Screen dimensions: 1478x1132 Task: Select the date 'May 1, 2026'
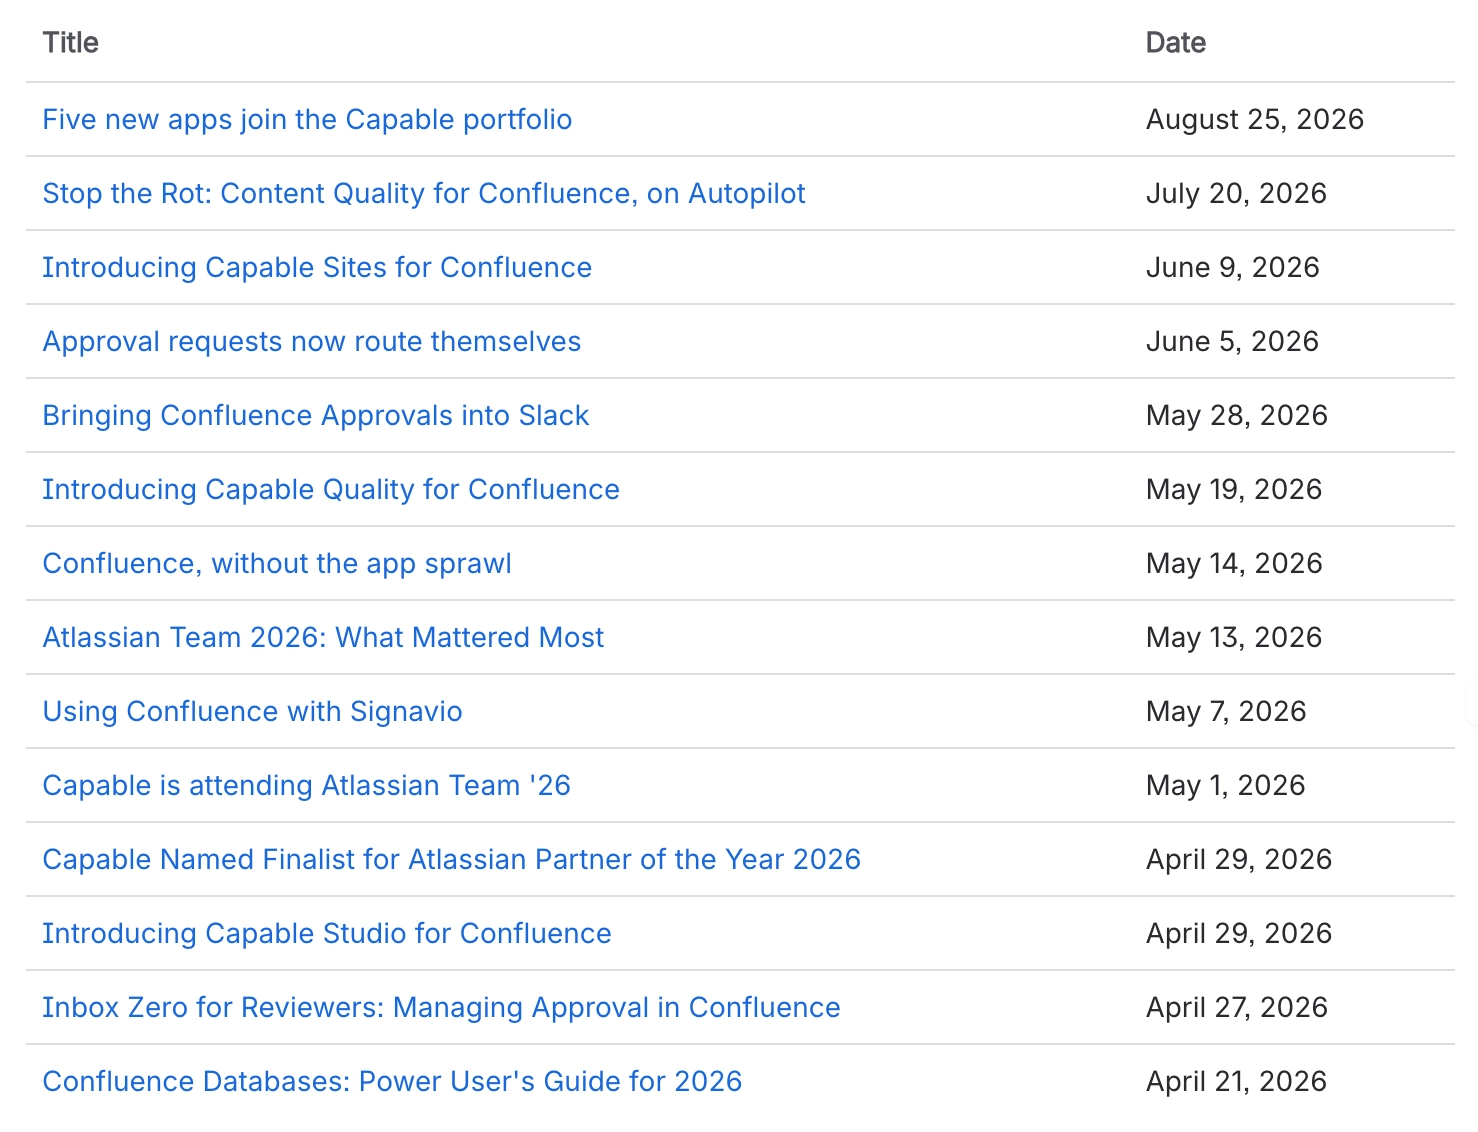coord(1225,786)
